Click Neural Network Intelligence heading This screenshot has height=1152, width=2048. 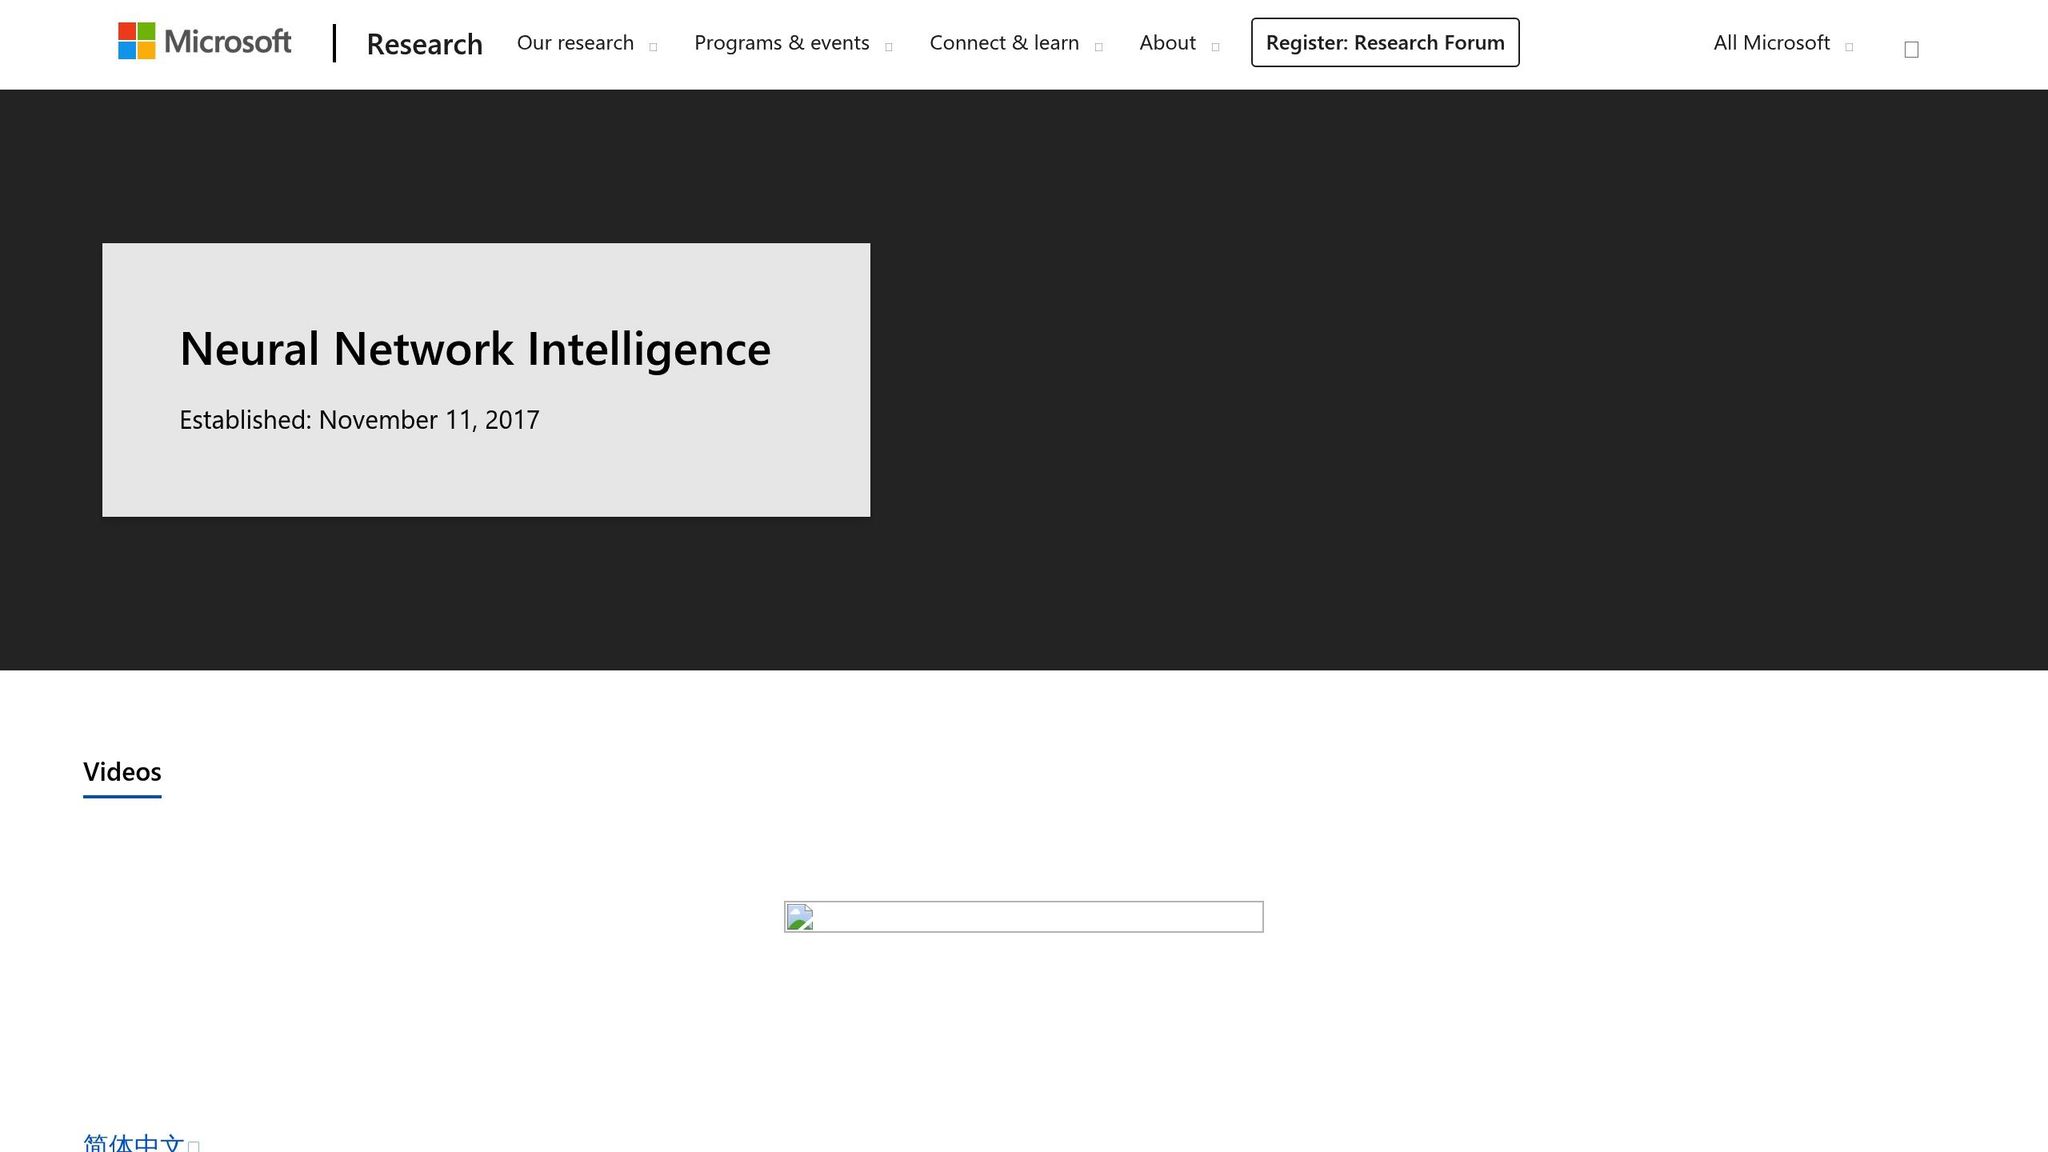click(x=475, y=349)
